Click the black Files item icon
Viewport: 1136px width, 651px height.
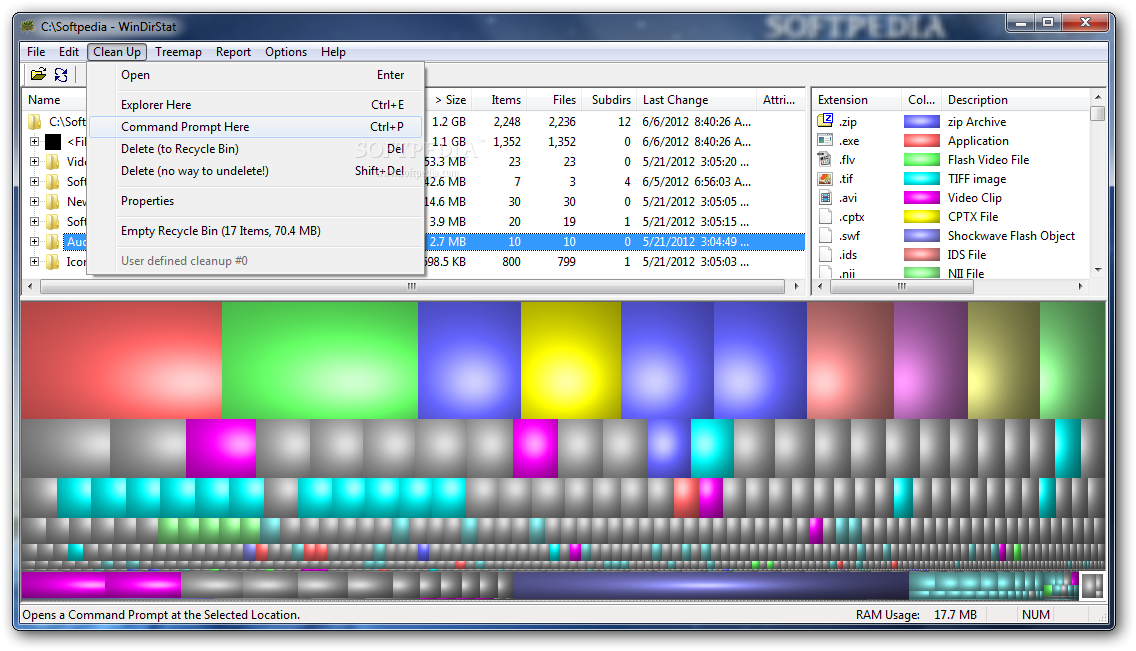53,141
